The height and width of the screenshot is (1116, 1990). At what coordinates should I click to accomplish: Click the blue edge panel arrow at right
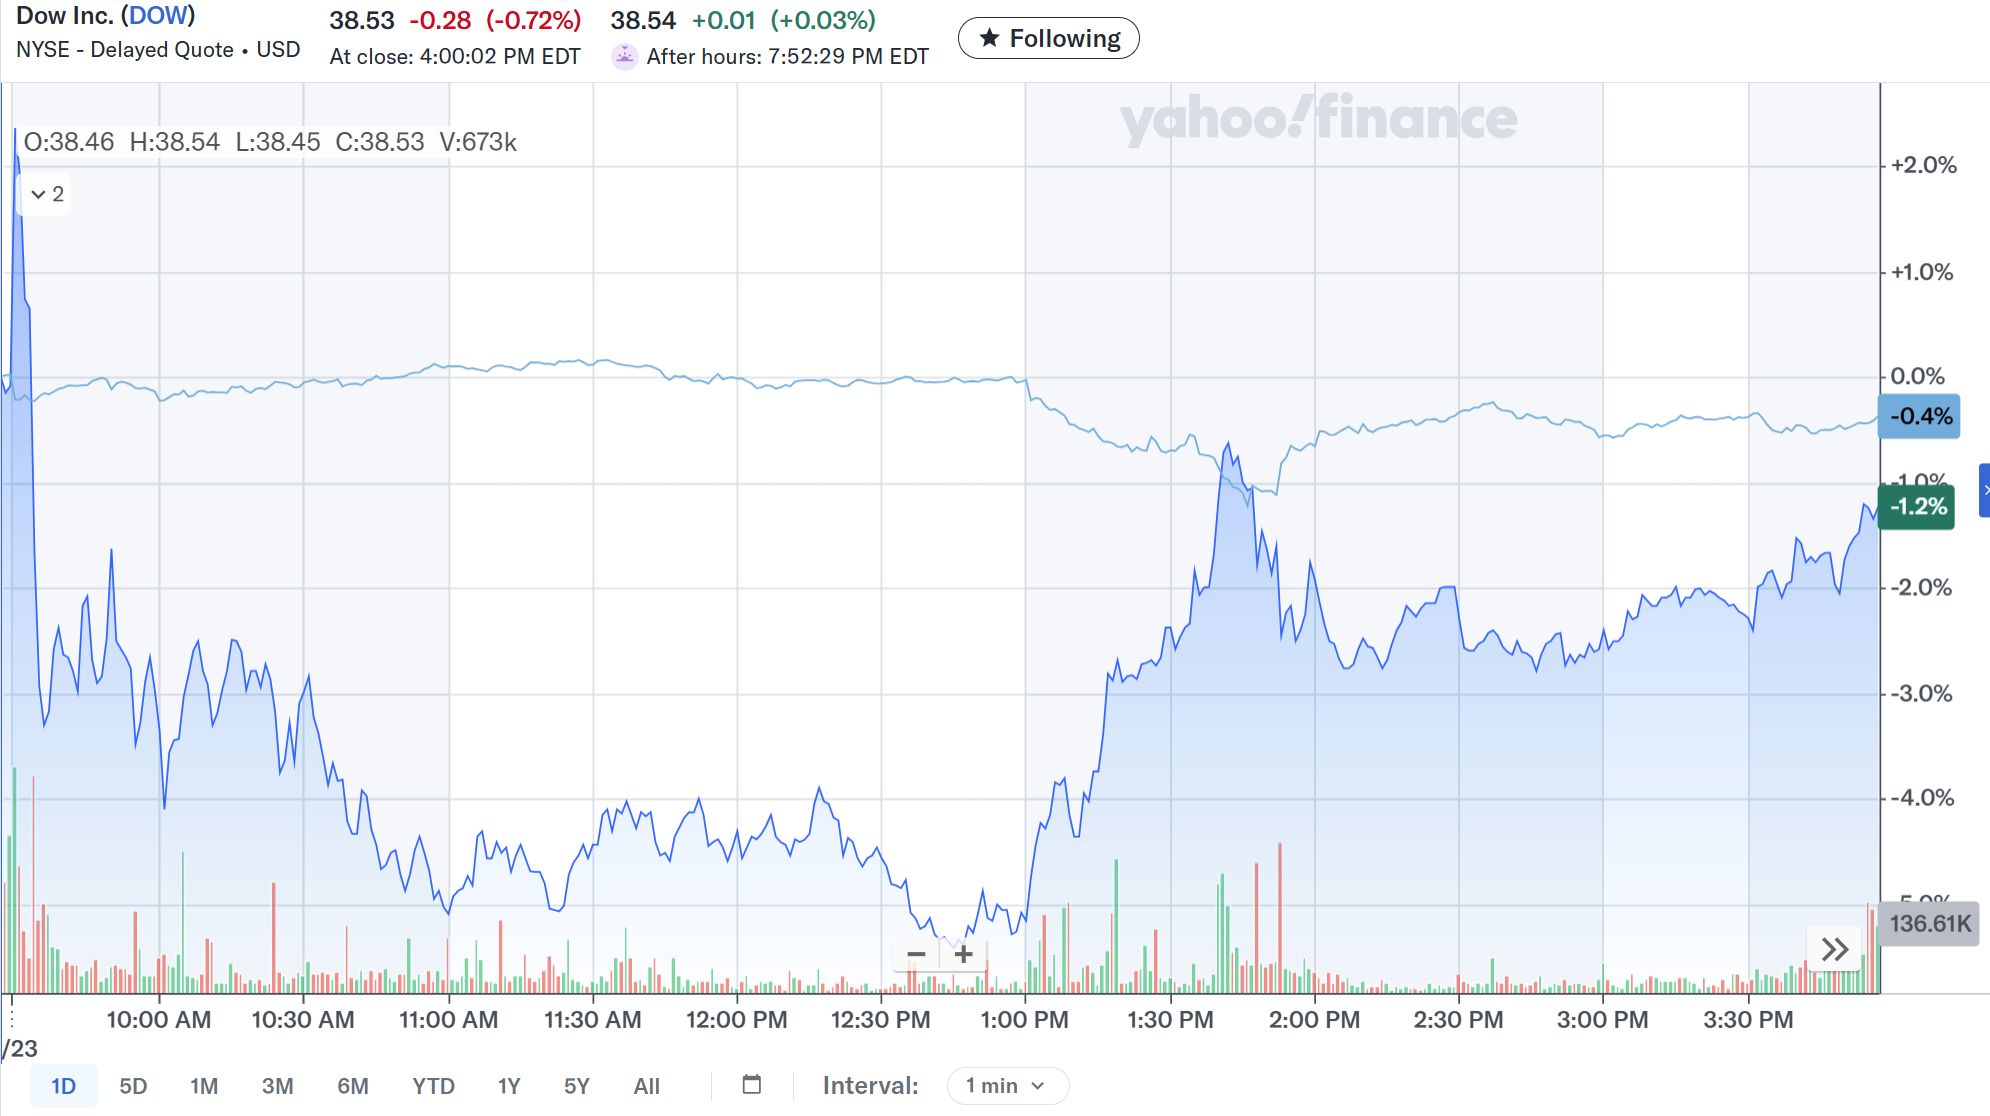(x=1985, y=490)
